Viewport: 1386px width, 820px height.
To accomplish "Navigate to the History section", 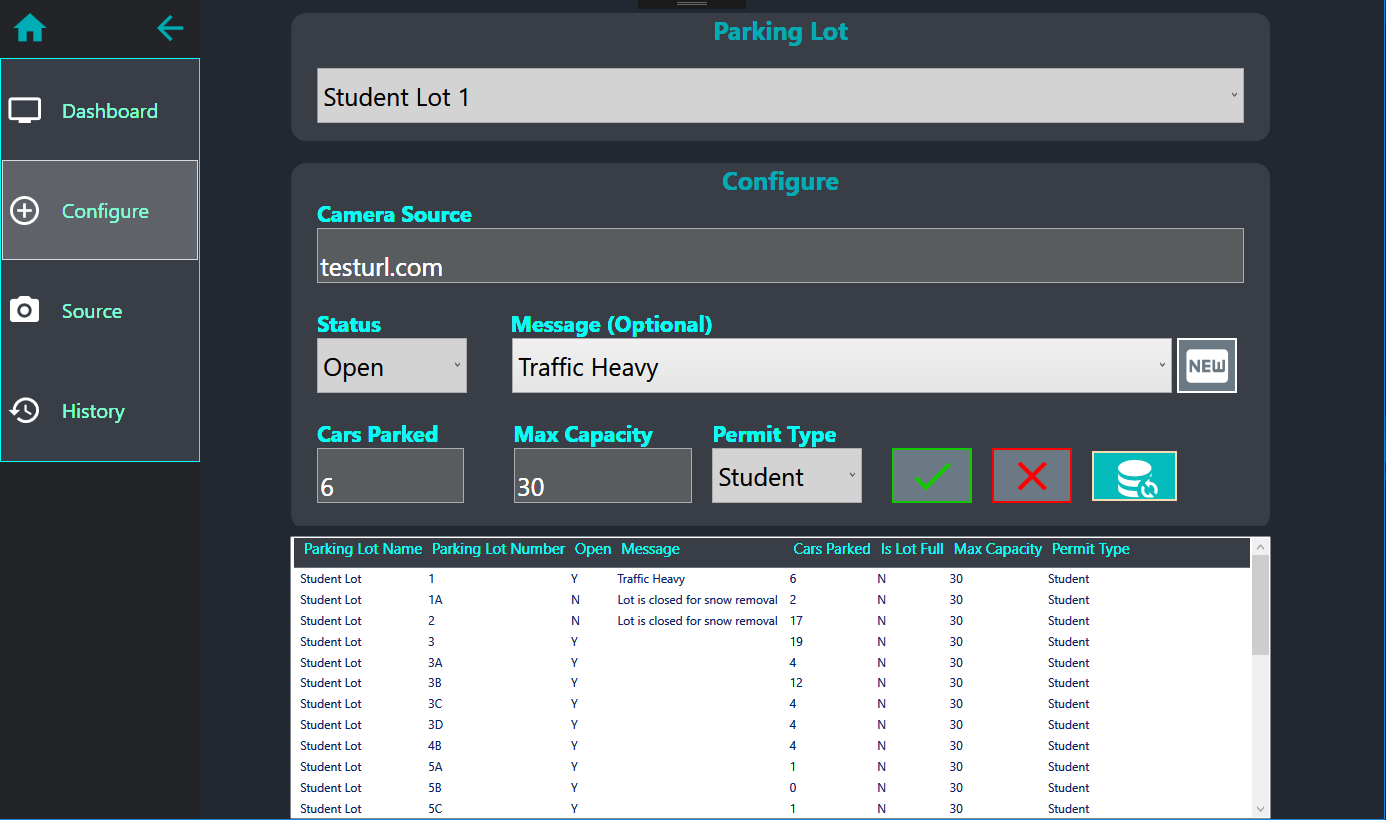I will pyautogui.click(x=93, y=411).
